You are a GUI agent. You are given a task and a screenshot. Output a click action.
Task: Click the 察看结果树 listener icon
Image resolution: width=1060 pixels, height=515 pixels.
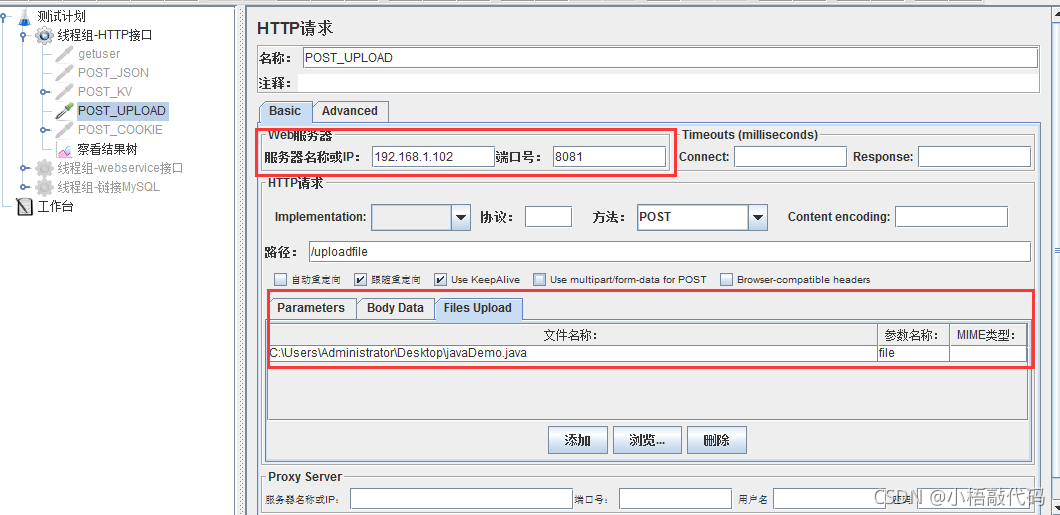[x=64, y=149]
